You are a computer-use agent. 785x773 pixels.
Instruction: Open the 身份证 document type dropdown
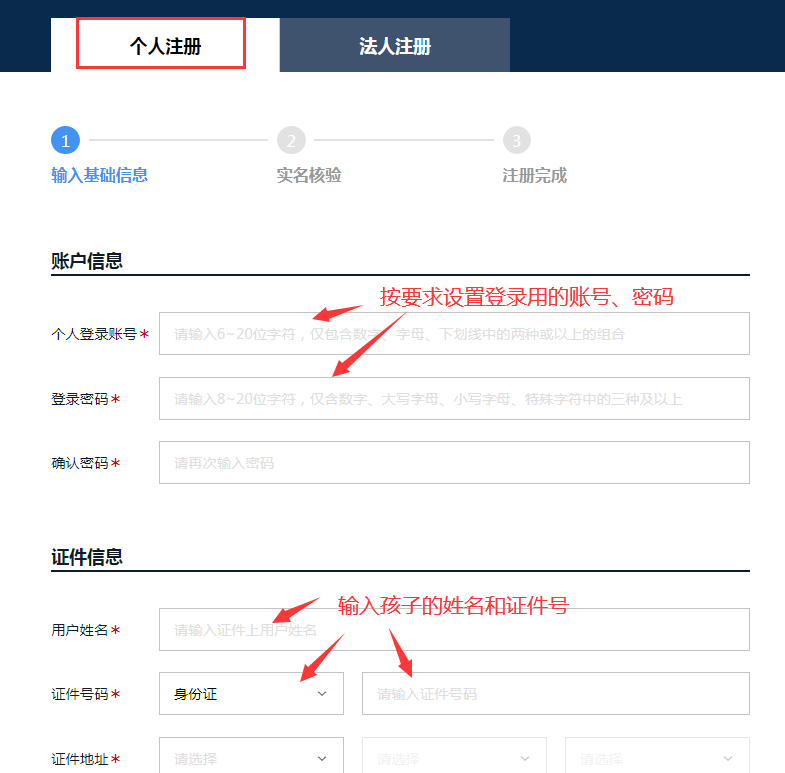click(251, 694)
